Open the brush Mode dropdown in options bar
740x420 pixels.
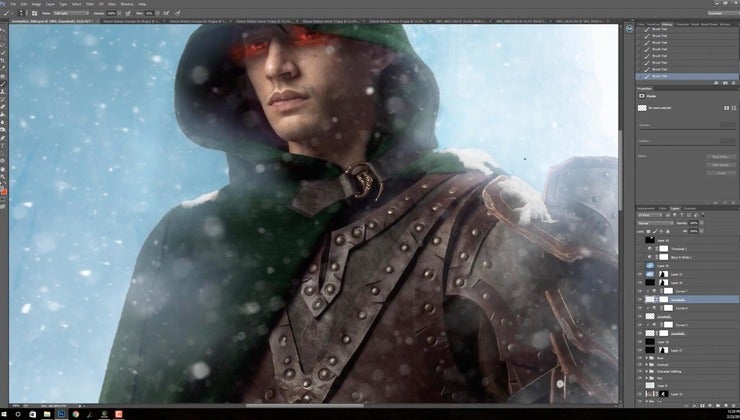71,13
